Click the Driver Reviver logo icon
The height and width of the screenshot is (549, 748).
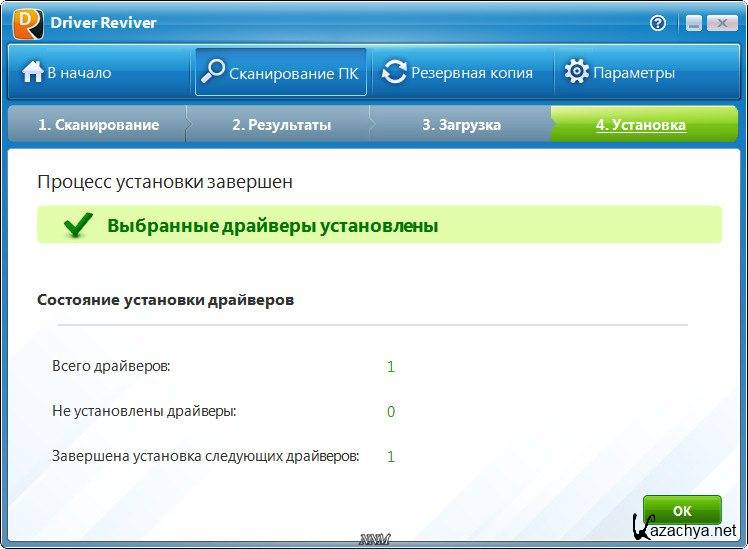coord(27,22)
